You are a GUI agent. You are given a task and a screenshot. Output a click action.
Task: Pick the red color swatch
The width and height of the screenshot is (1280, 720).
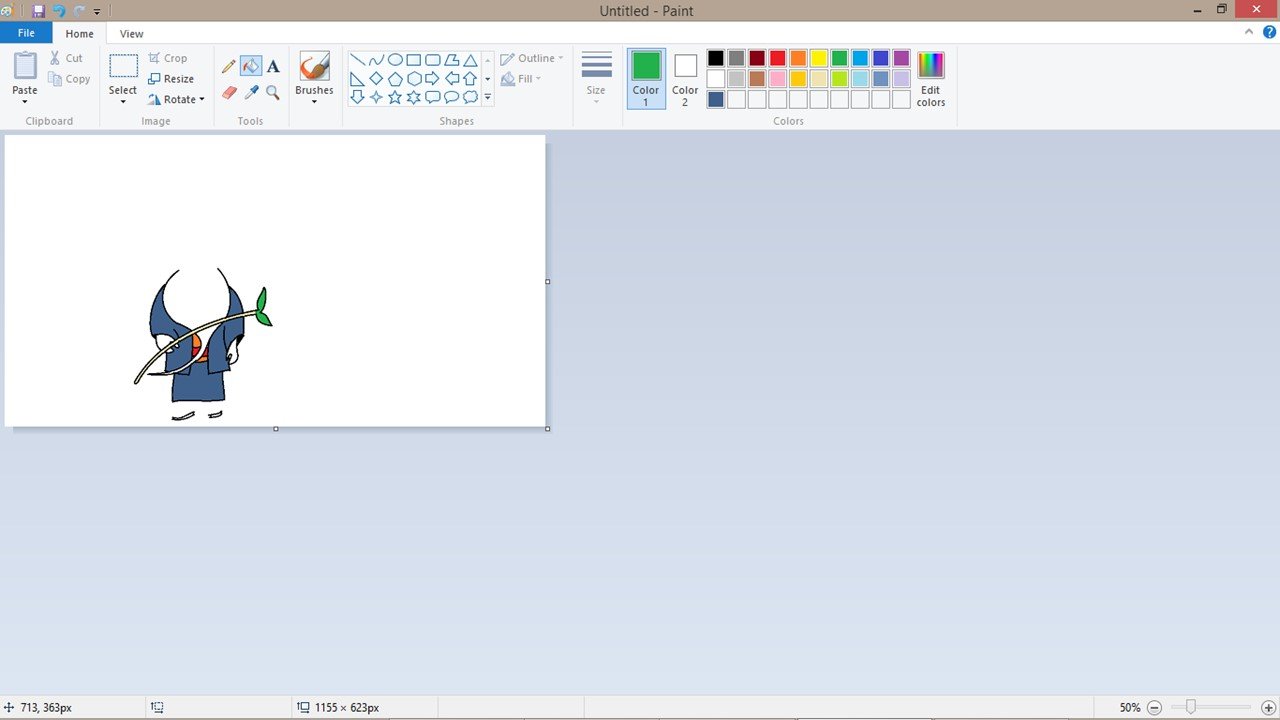tap(778, 58)
